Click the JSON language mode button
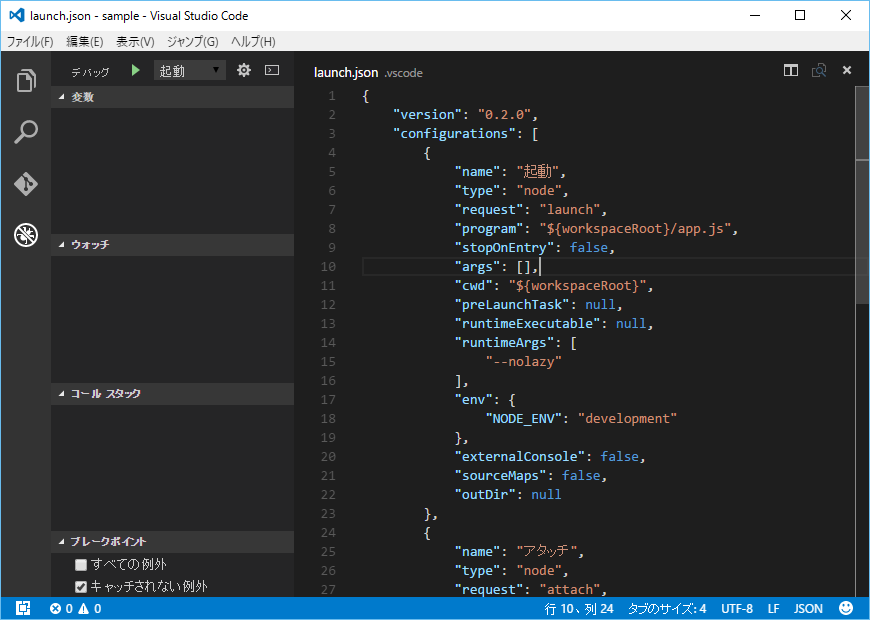Image resolution: width=870 pixels, height=620 pixels. click(808, 608)
